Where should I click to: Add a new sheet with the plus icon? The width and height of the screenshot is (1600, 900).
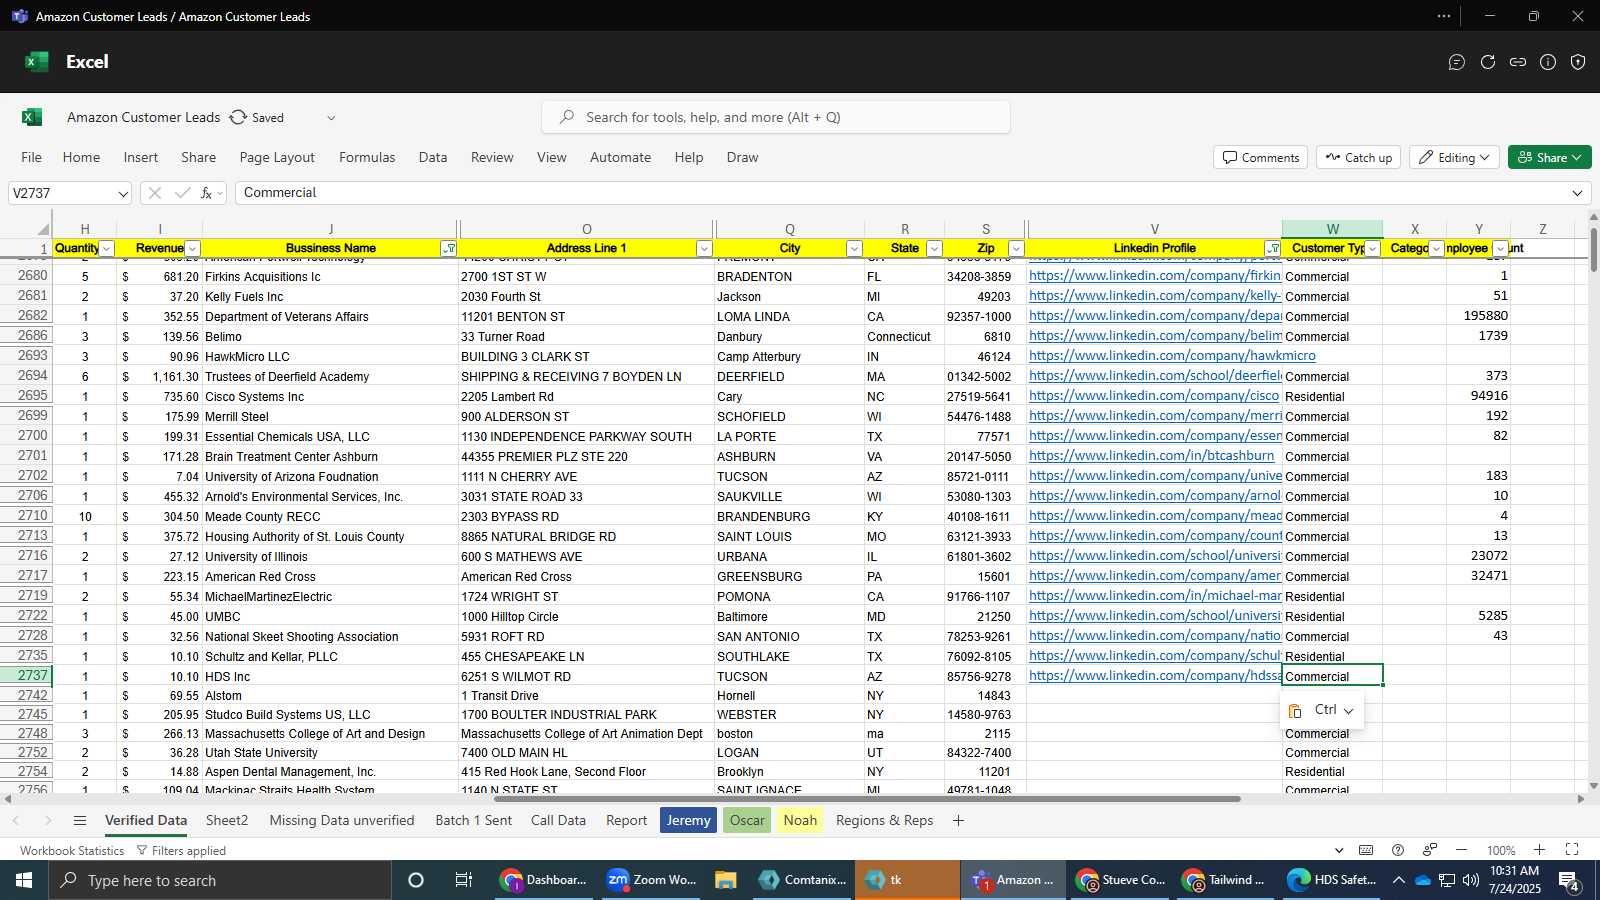[x=958, y=820]
